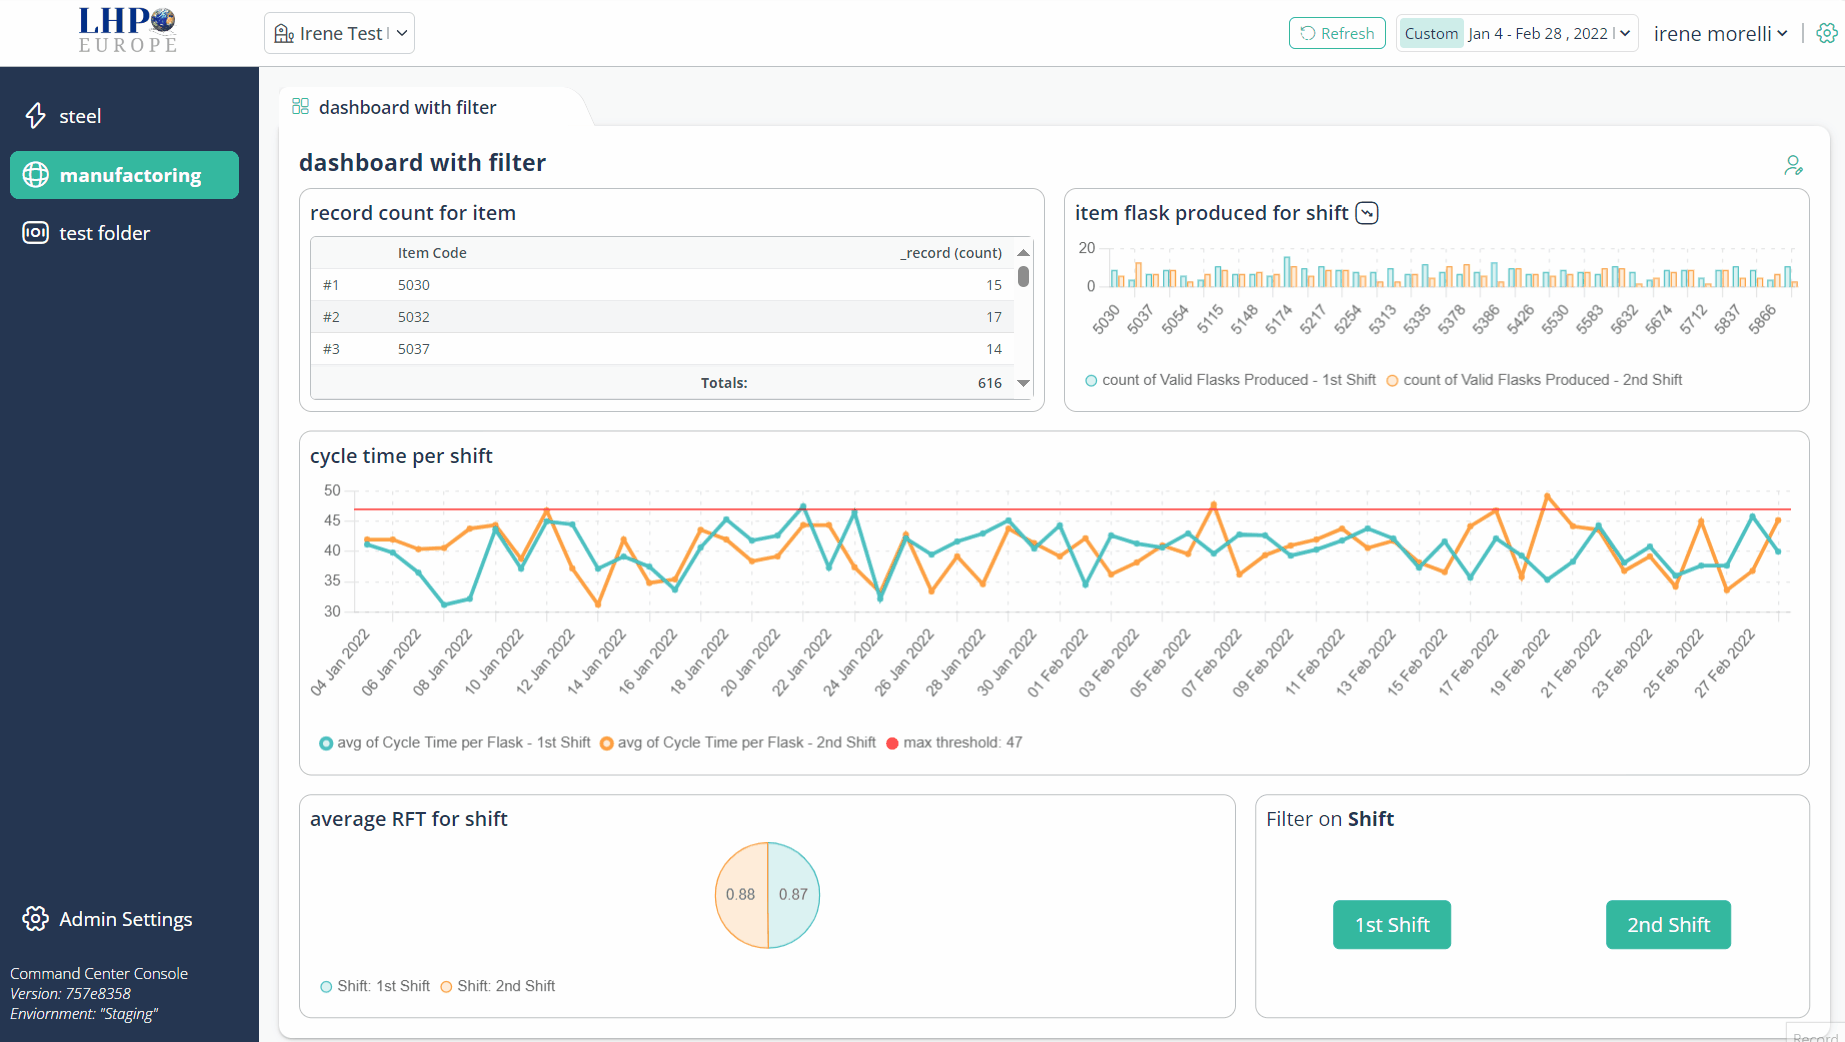The image size is (1845, 1042).
Task: Click the globe icon beside manufactoring
Action: click(x=36, y=175)
